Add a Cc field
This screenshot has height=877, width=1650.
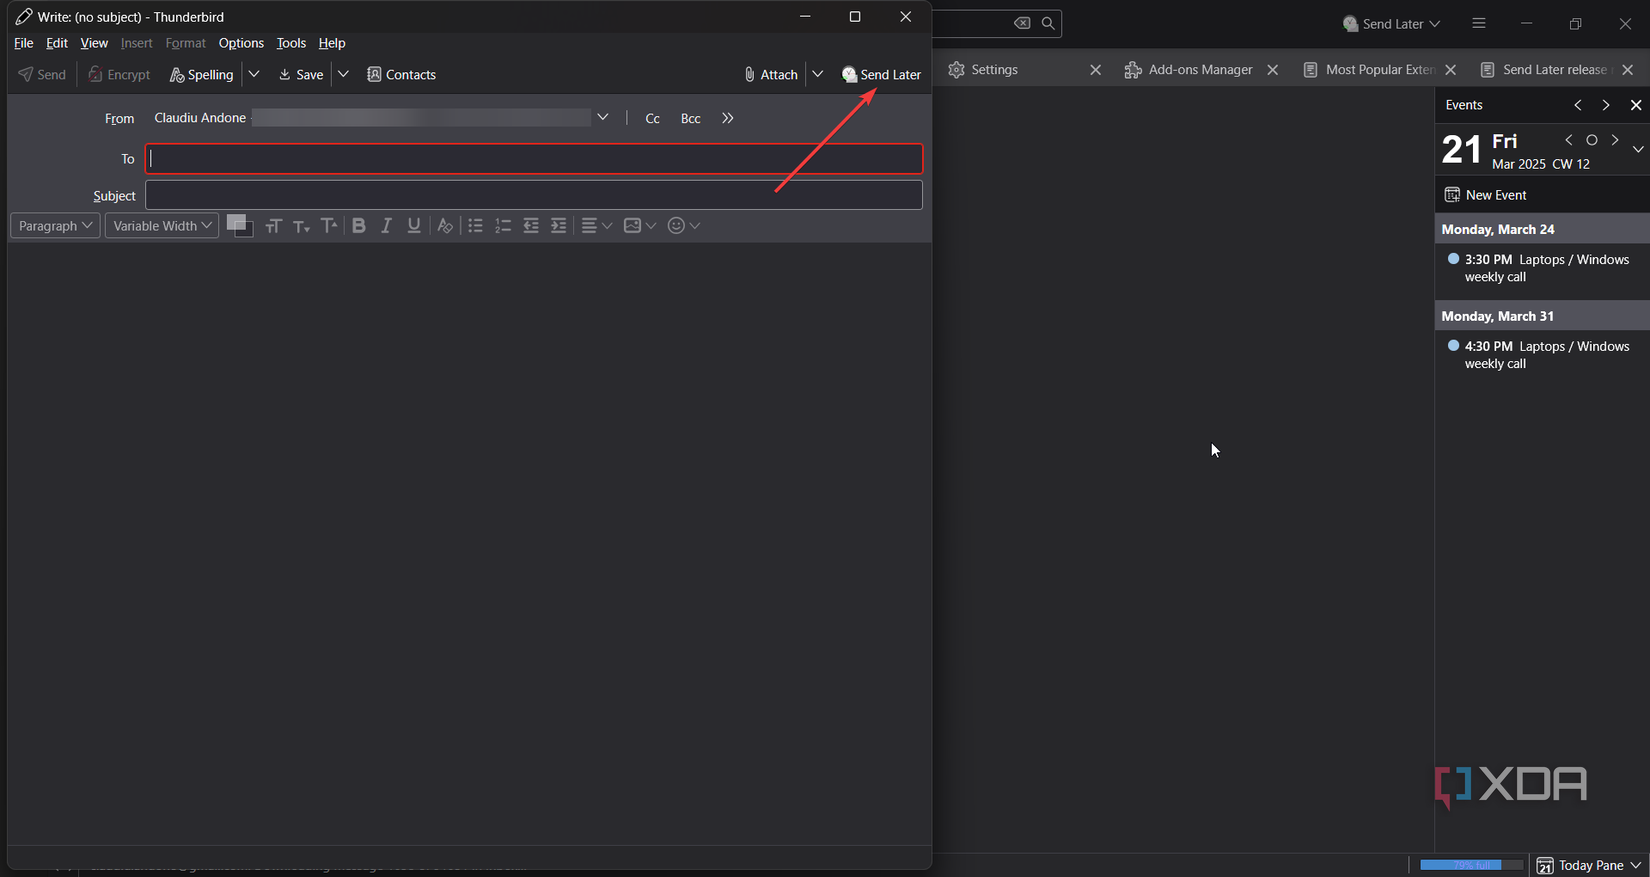click(653, 118)
